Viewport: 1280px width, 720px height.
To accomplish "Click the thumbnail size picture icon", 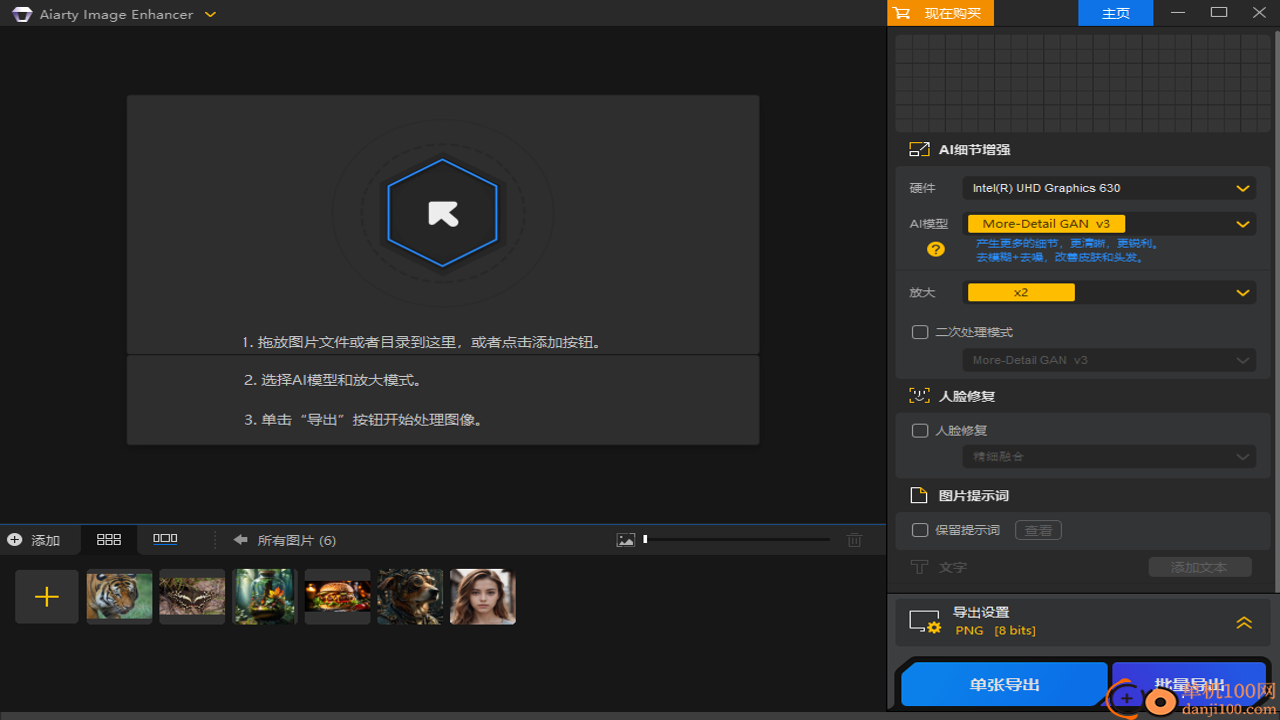I will click(x=626, y=540).
